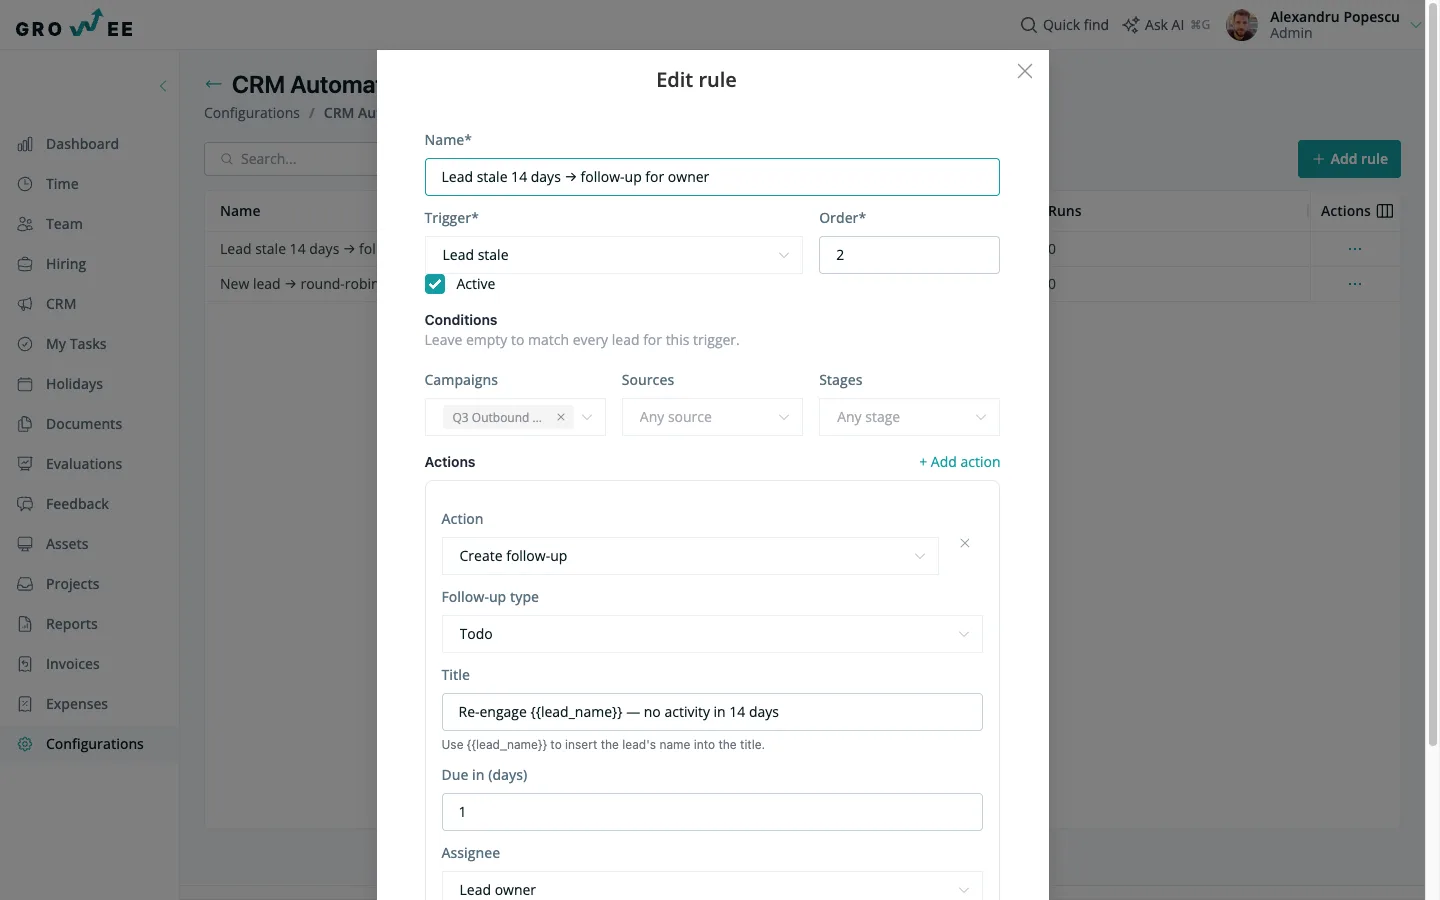1440x900 pixels.
Task: Click the back arrow beside CRM Automation
Action: coord(213,84)
